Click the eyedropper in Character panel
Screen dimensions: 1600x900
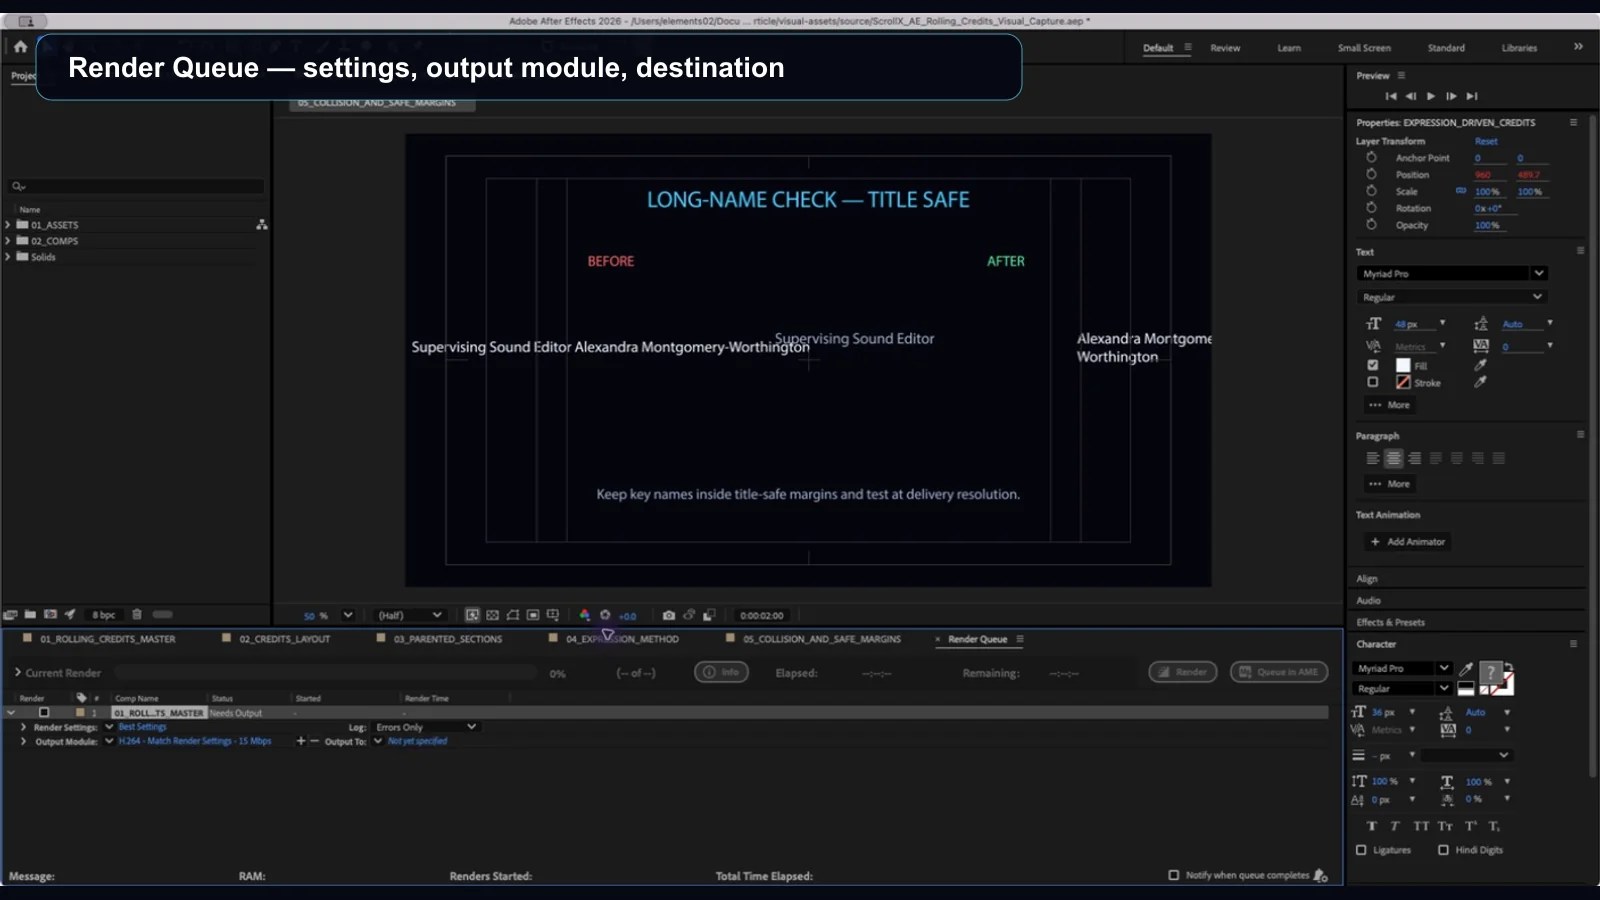1466,669
